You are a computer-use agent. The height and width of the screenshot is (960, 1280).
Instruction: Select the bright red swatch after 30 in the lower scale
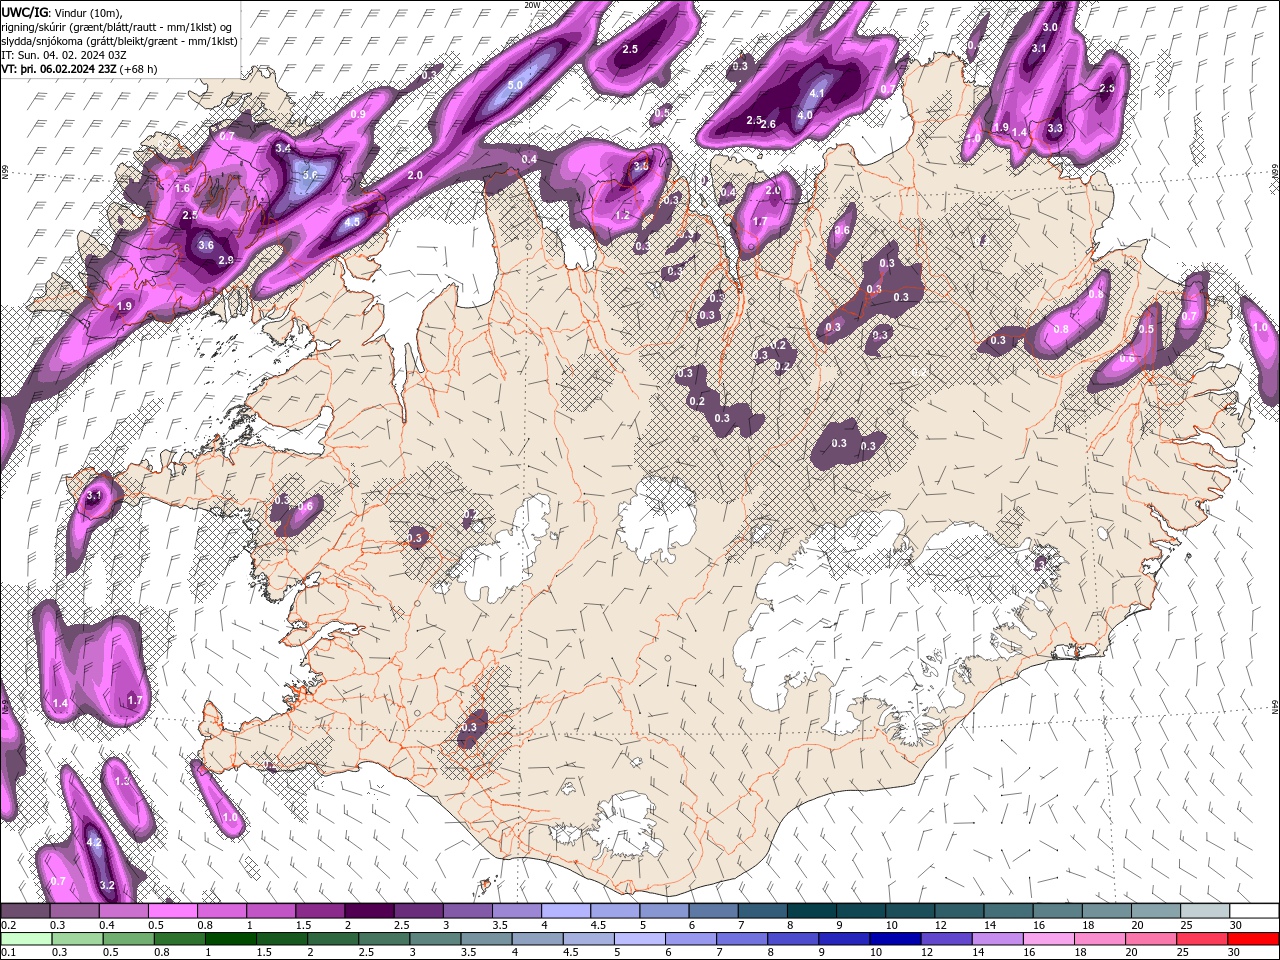coord(1254,938)
